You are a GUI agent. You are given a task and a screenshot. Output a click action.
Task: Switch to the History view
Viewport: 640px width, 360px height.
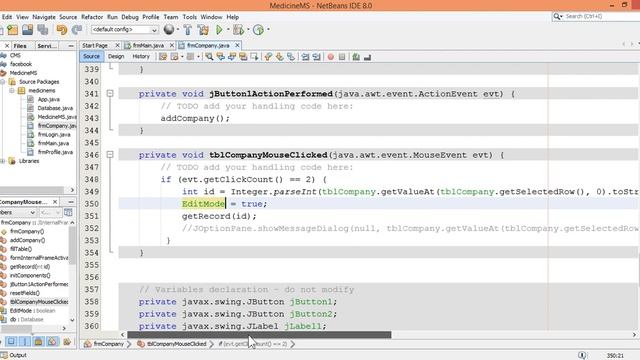point(141,57)
